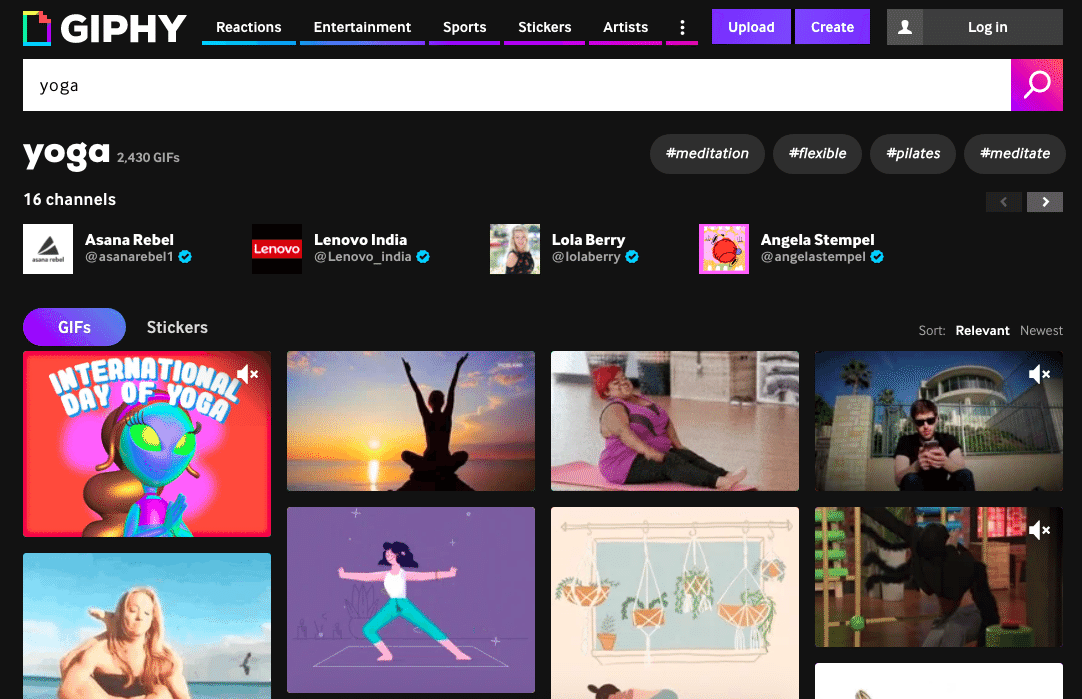Open Asana Rebel channel avatar

48,249
